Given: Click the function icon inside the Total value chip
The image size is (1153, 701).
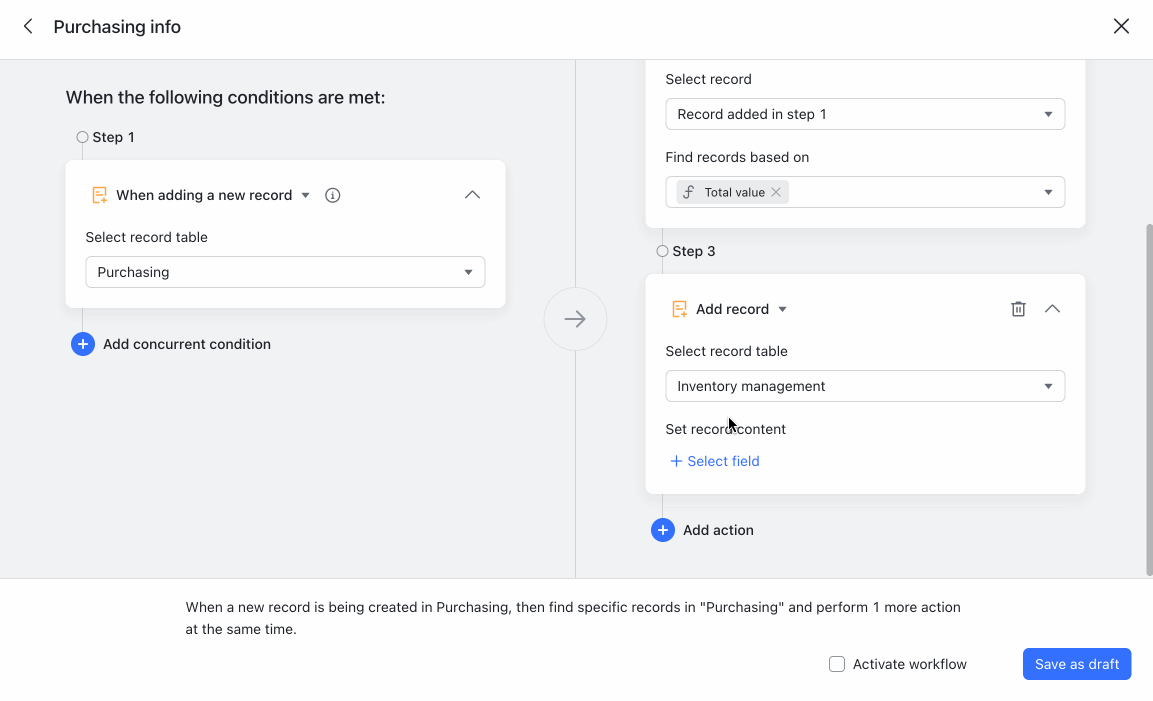Looking at the screenshot, I should [x=689, y=191].
